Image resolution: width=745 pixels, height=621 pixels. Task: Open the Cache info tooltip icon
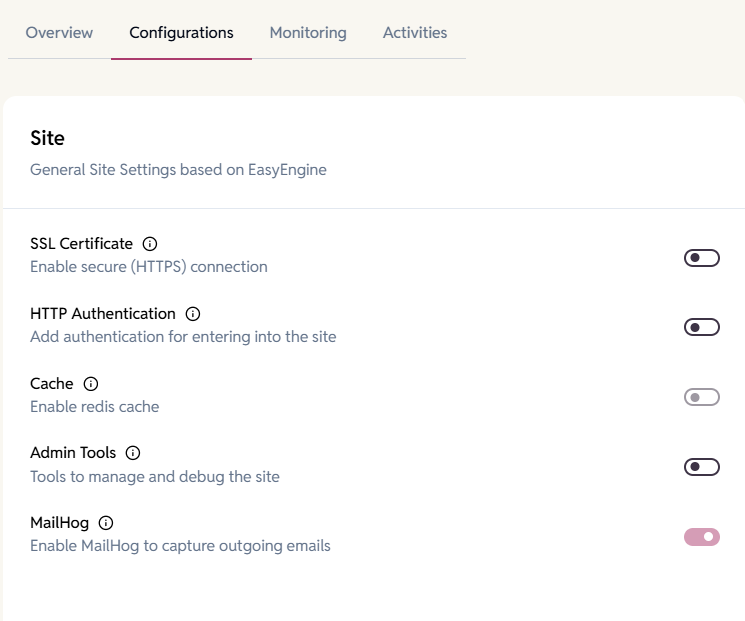click(91, 384)
